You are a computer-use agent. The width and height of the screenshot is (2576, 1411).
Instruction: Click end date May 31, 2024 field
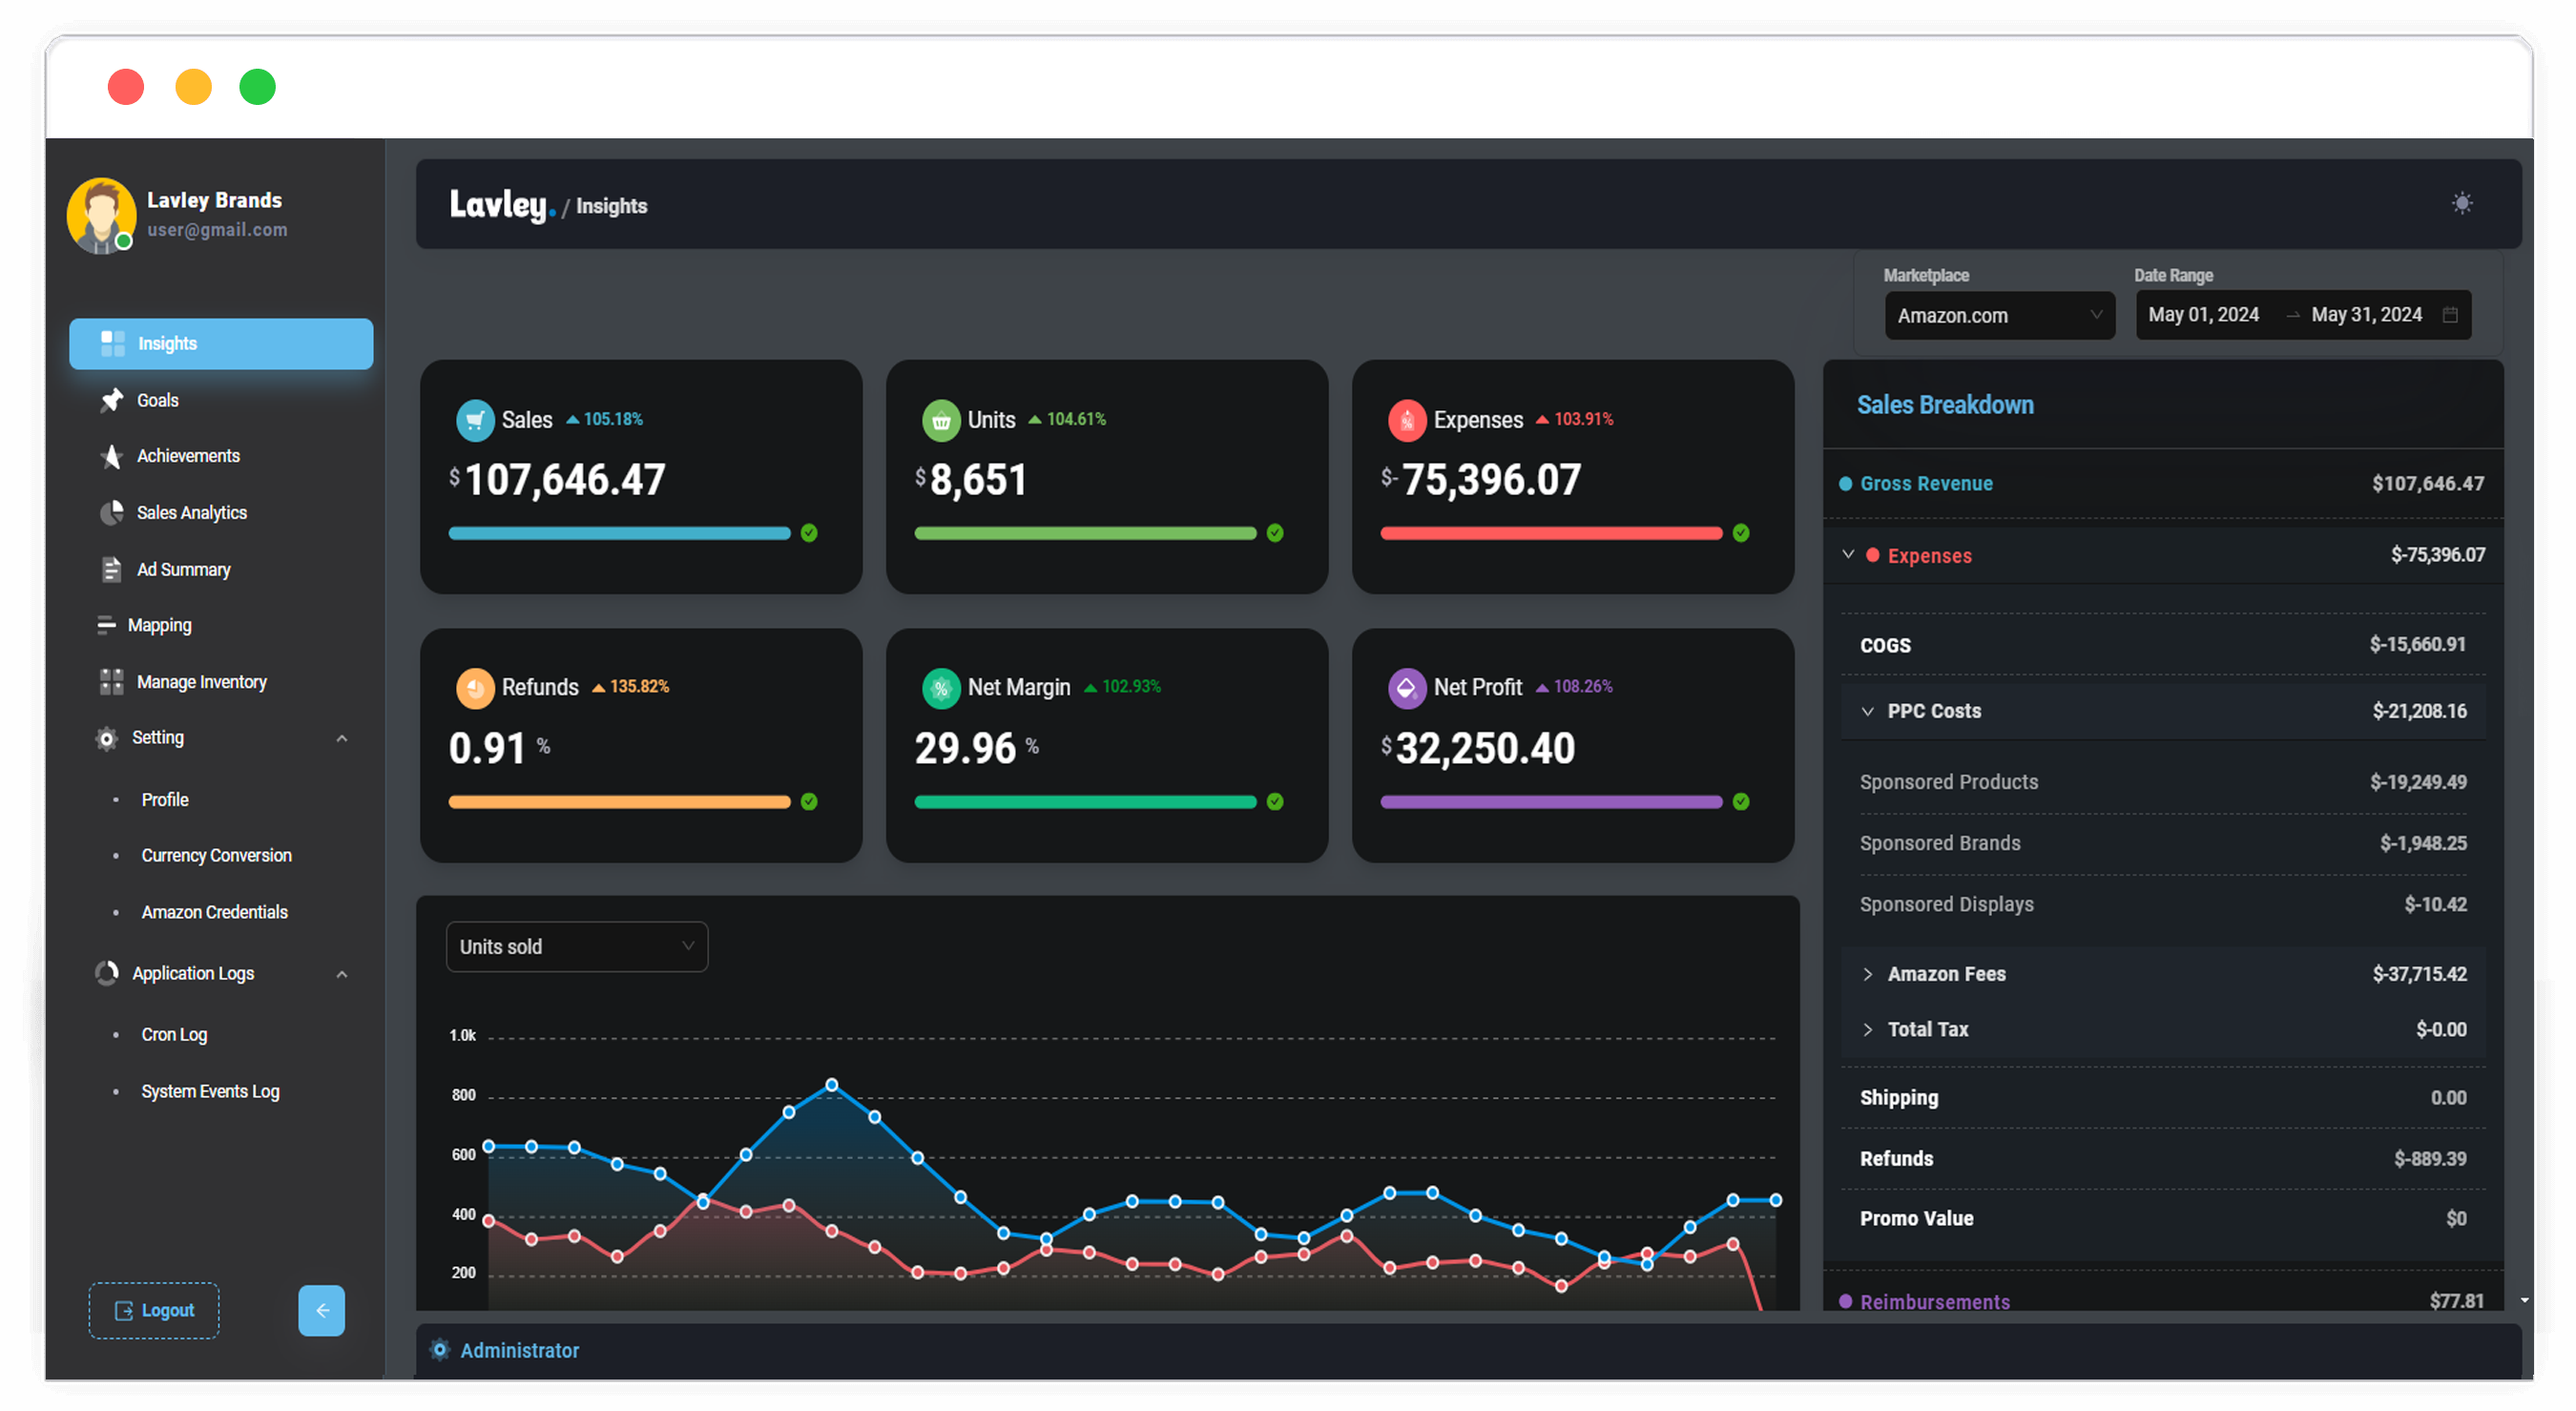click(x=2366, y=315)
